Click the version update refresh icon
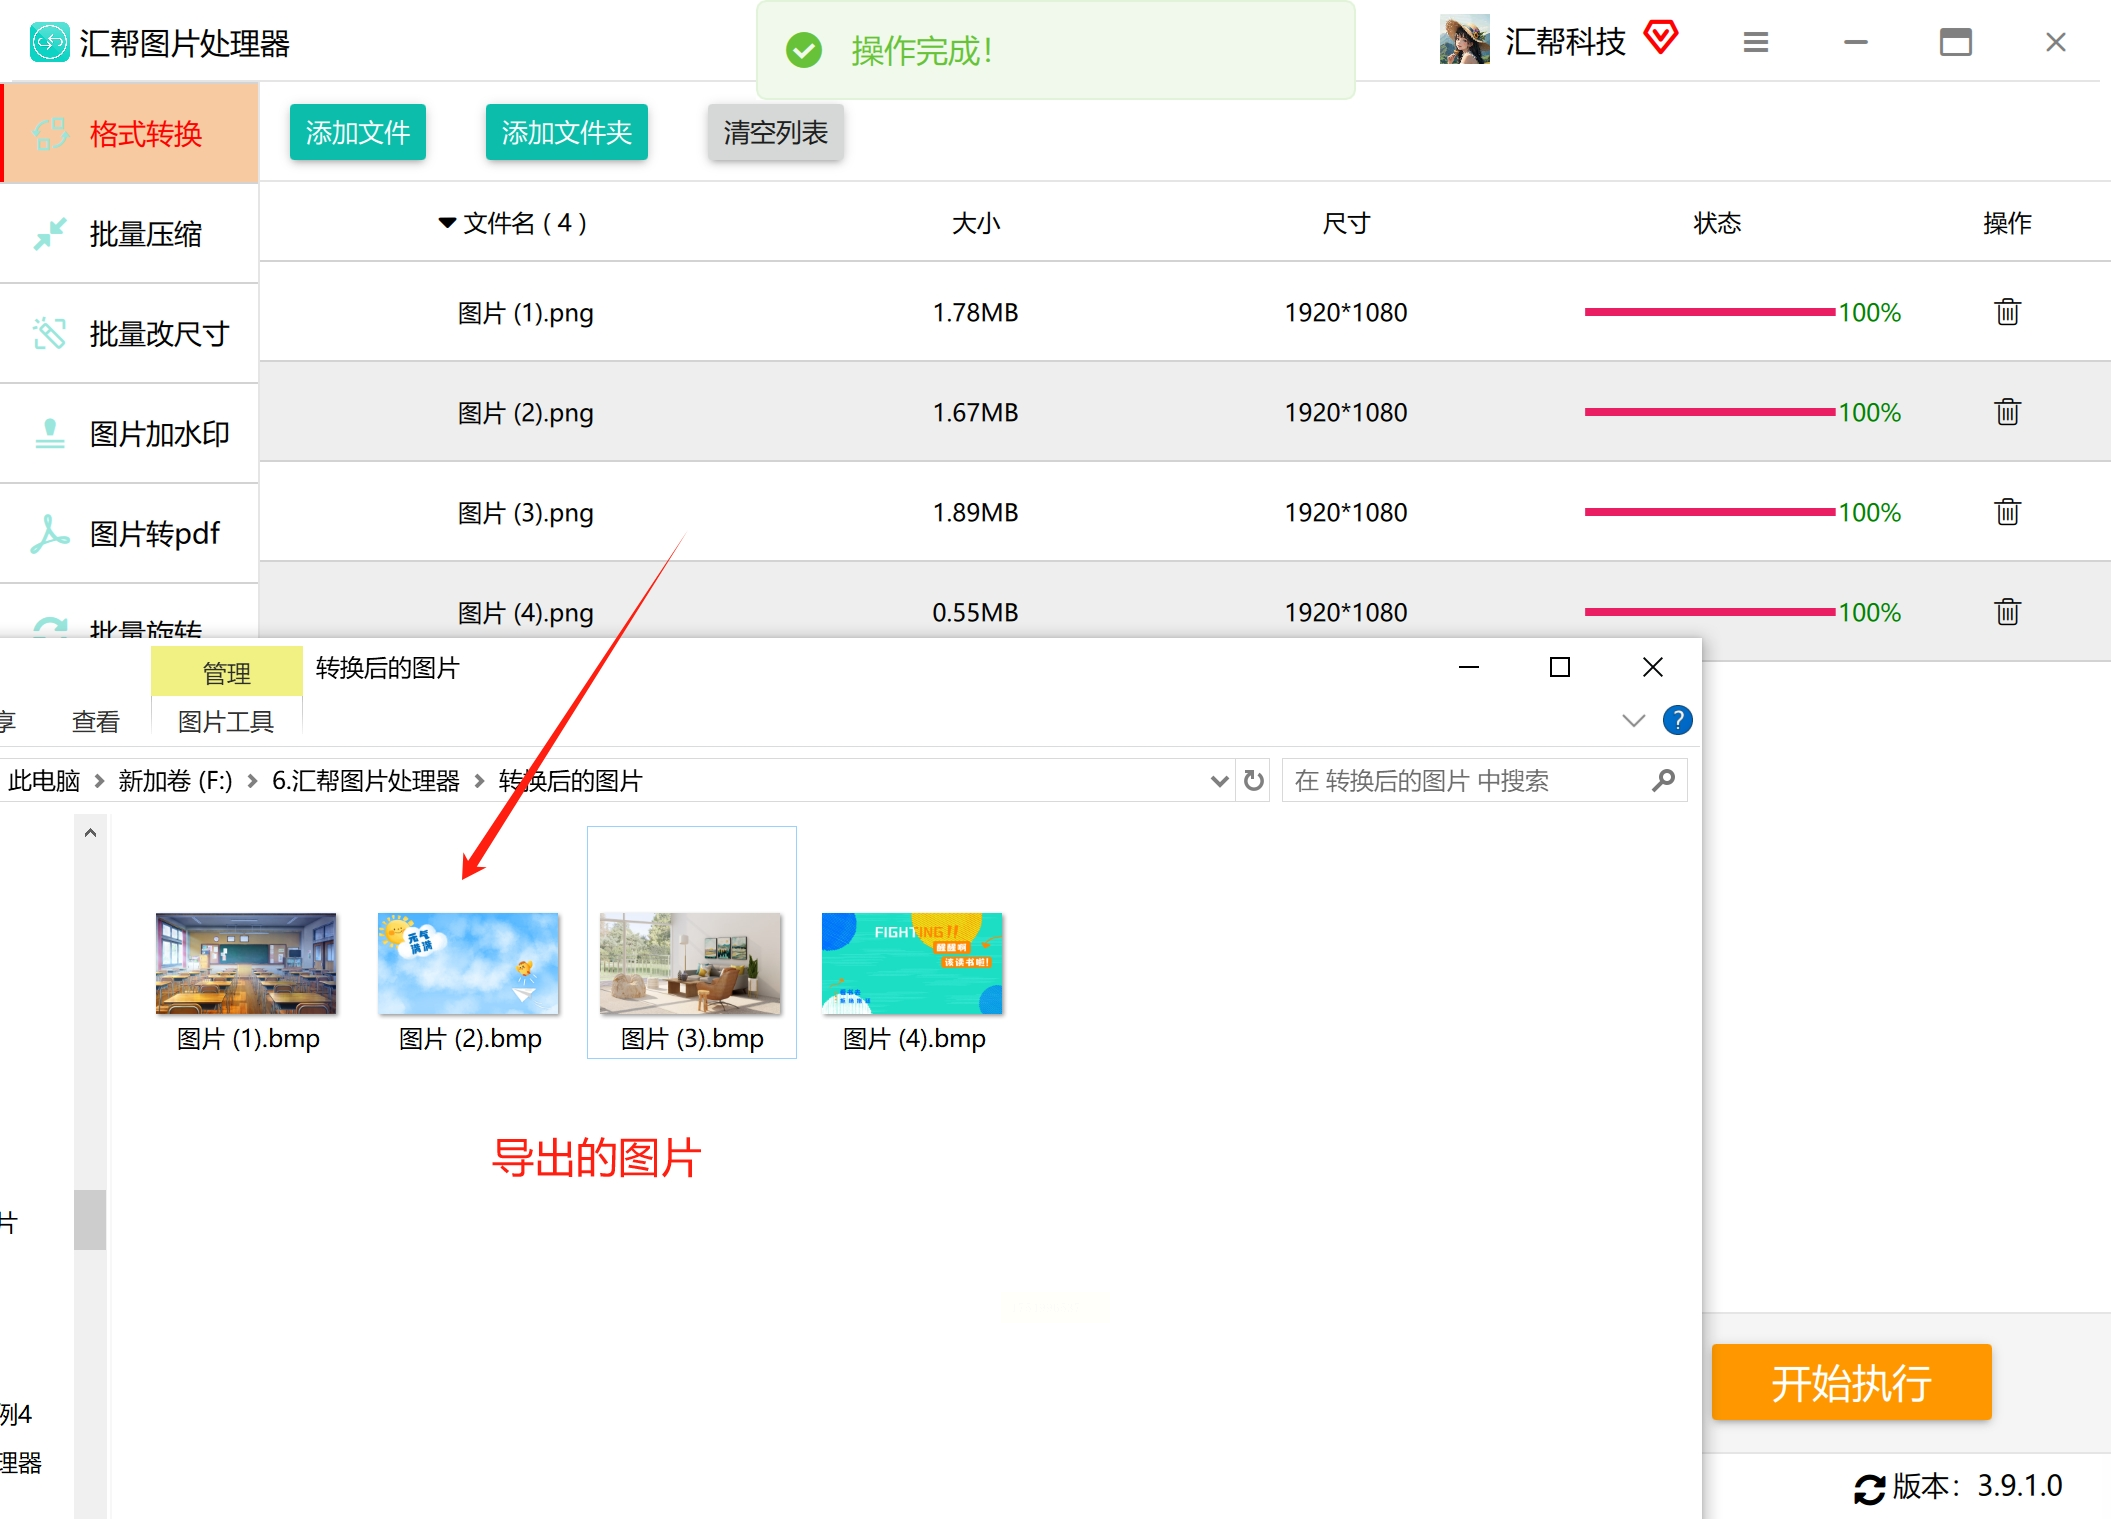Image resolution: width=2111 pixels, height=1519 pixels. tap(1868, 1488)
